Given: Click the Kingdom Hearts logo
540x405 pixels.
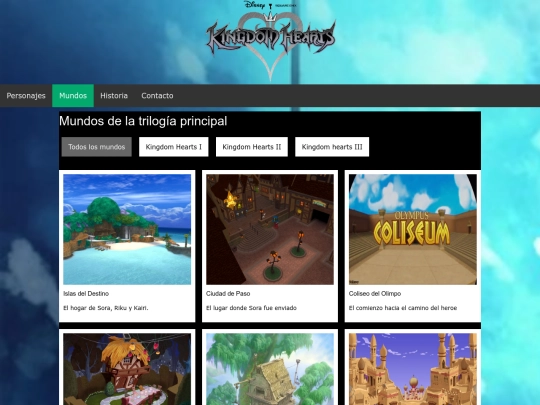Looking at the screenshot, I should pyautogui.click(x=271, y=41).
